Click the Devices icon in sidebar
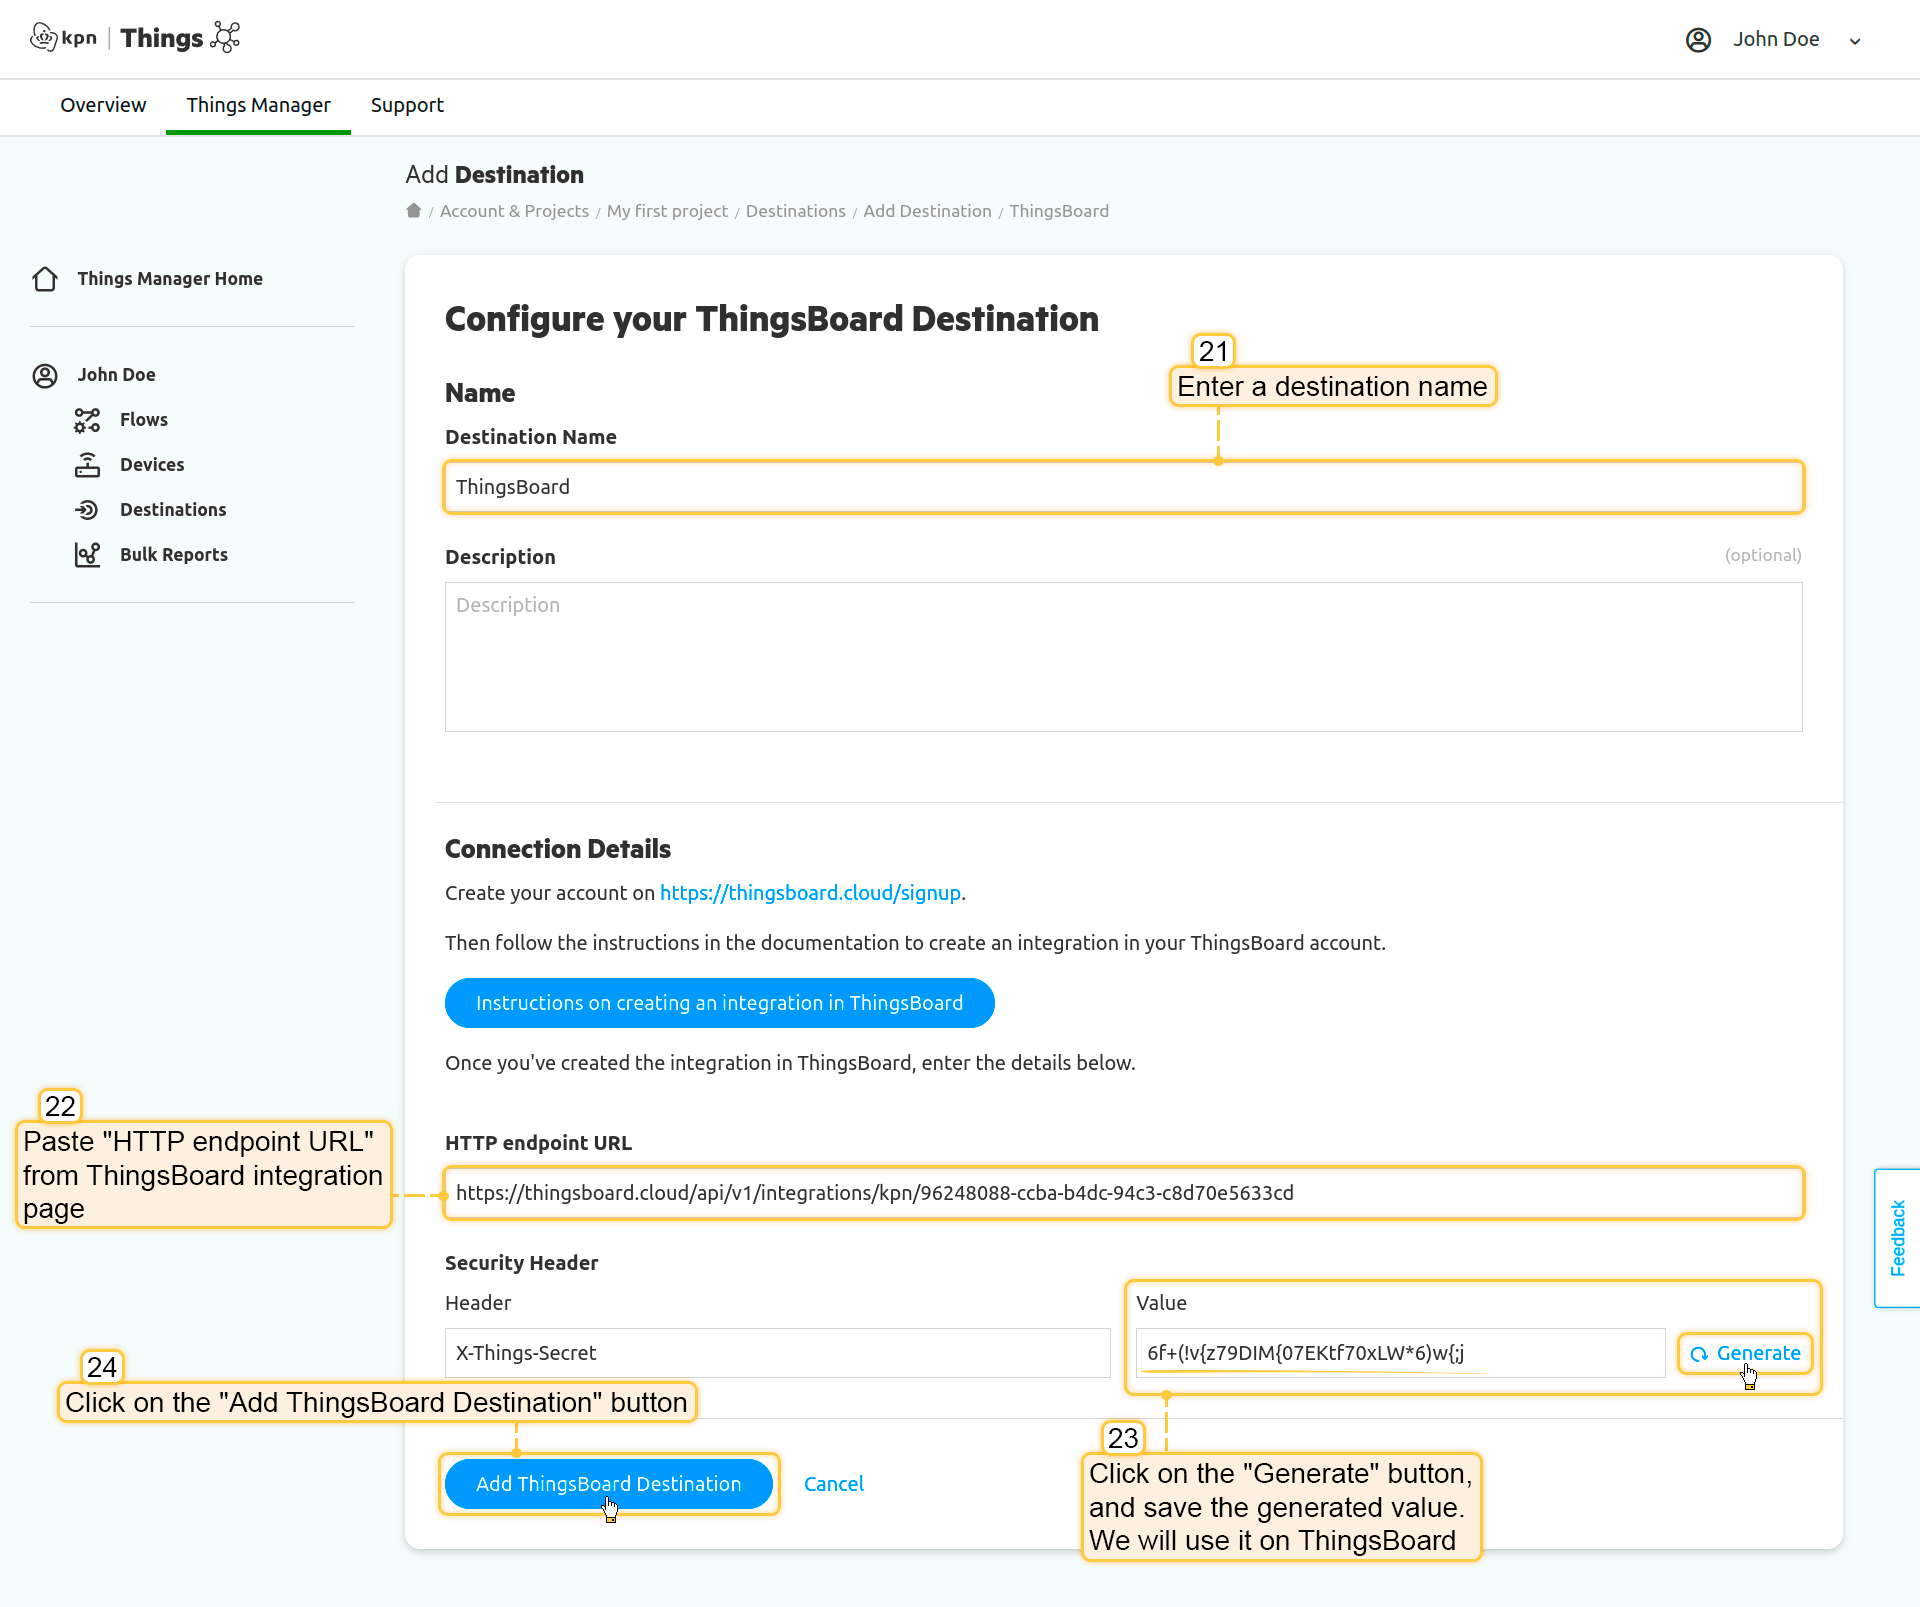 coord(87,465)
